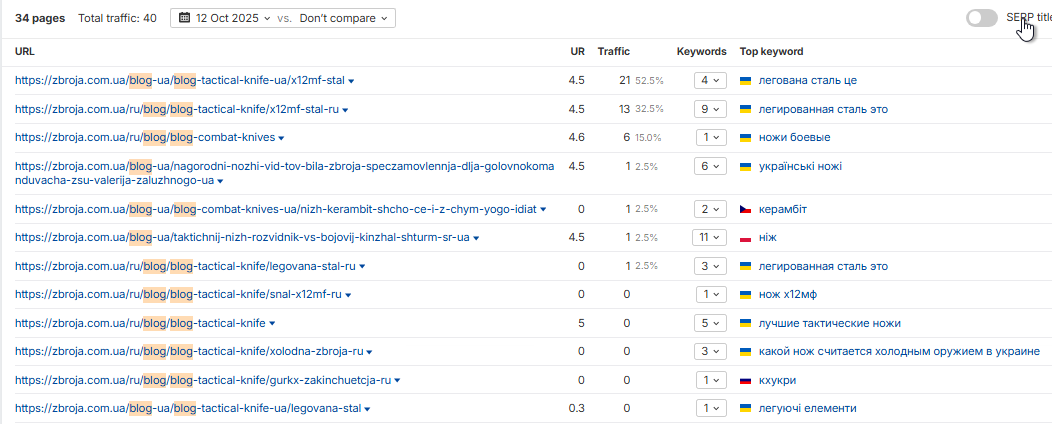Click the Polish flag beside ніж
The image size is (1052, 424).
coord(745,238)
